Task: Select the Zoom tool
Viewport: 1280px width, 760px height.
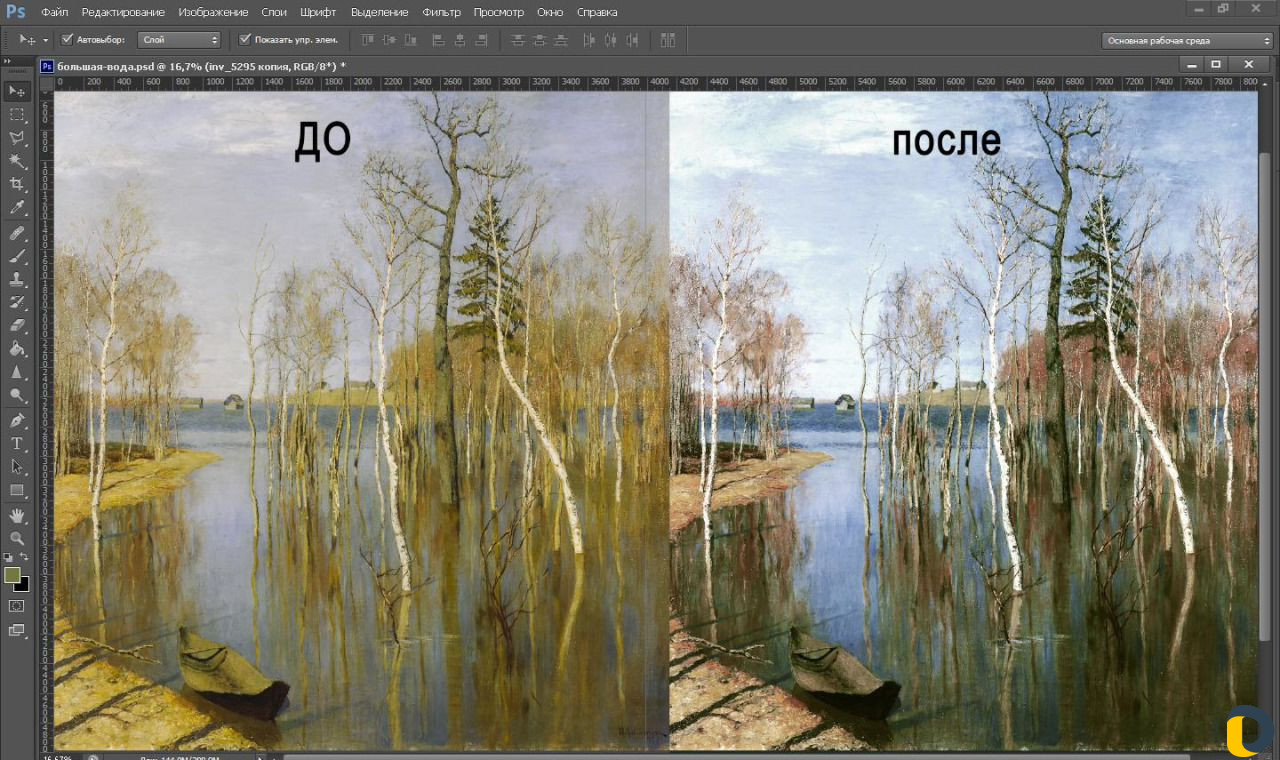Action: coord(17,538)
